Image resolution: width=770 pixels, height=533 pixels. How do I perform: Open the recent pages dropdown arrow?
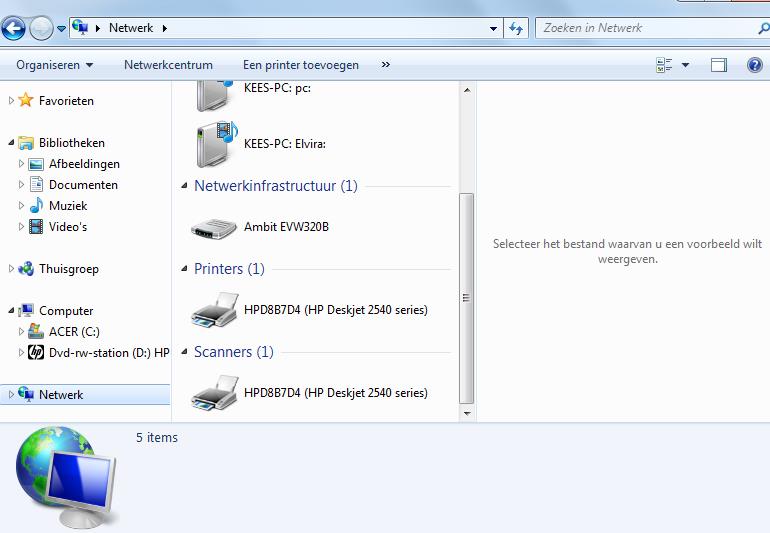click(x=61, y=28)
